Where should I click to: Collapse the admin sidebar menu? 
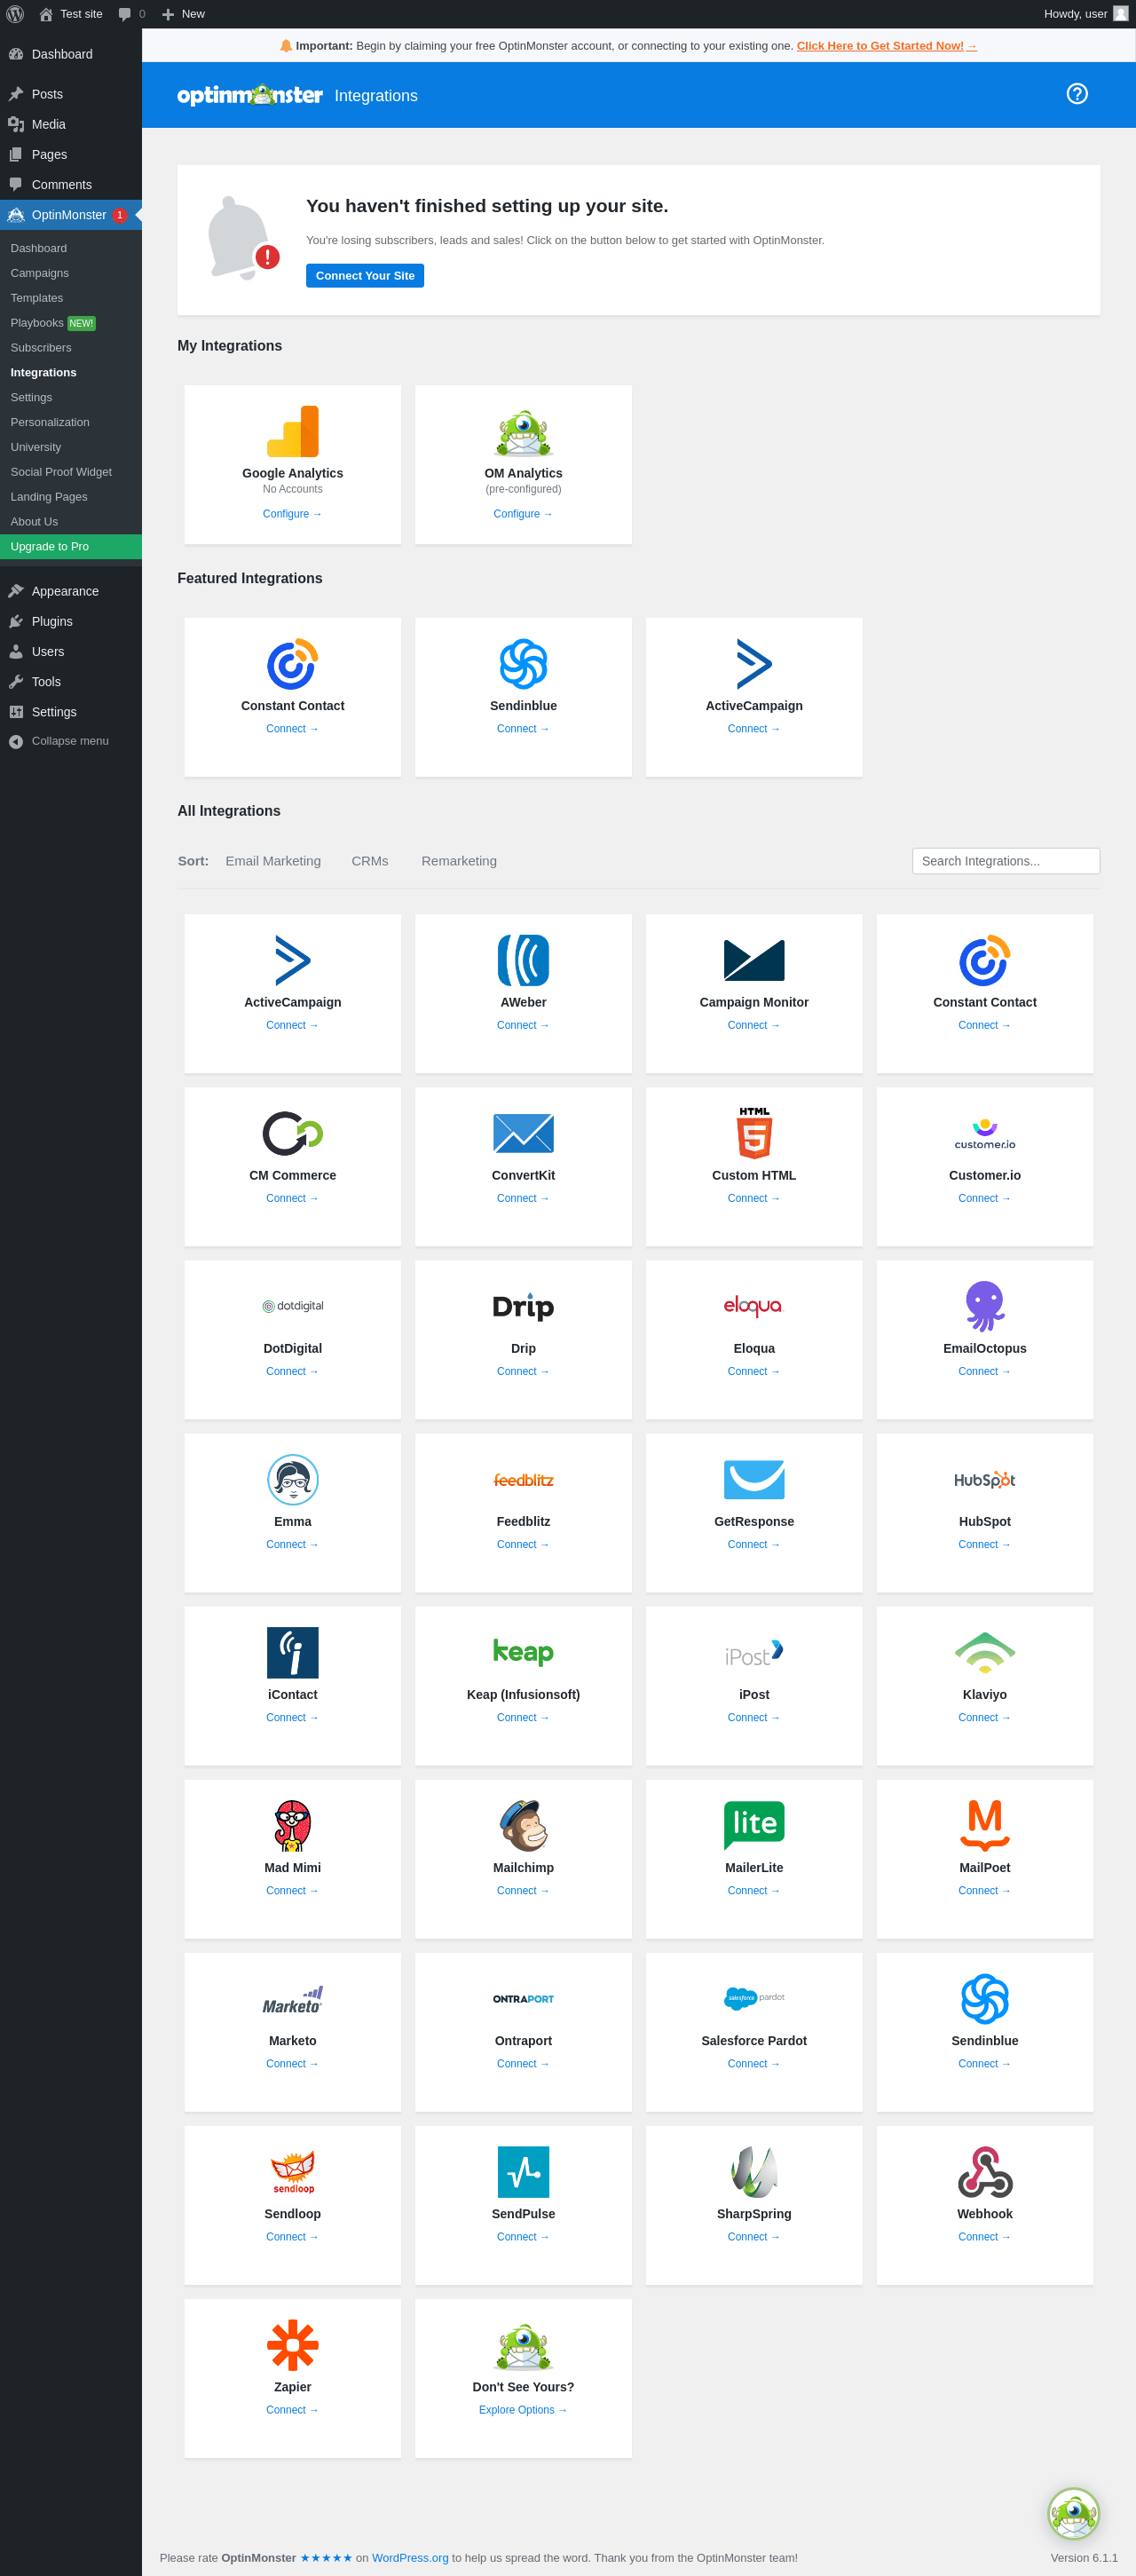(70, 741)
